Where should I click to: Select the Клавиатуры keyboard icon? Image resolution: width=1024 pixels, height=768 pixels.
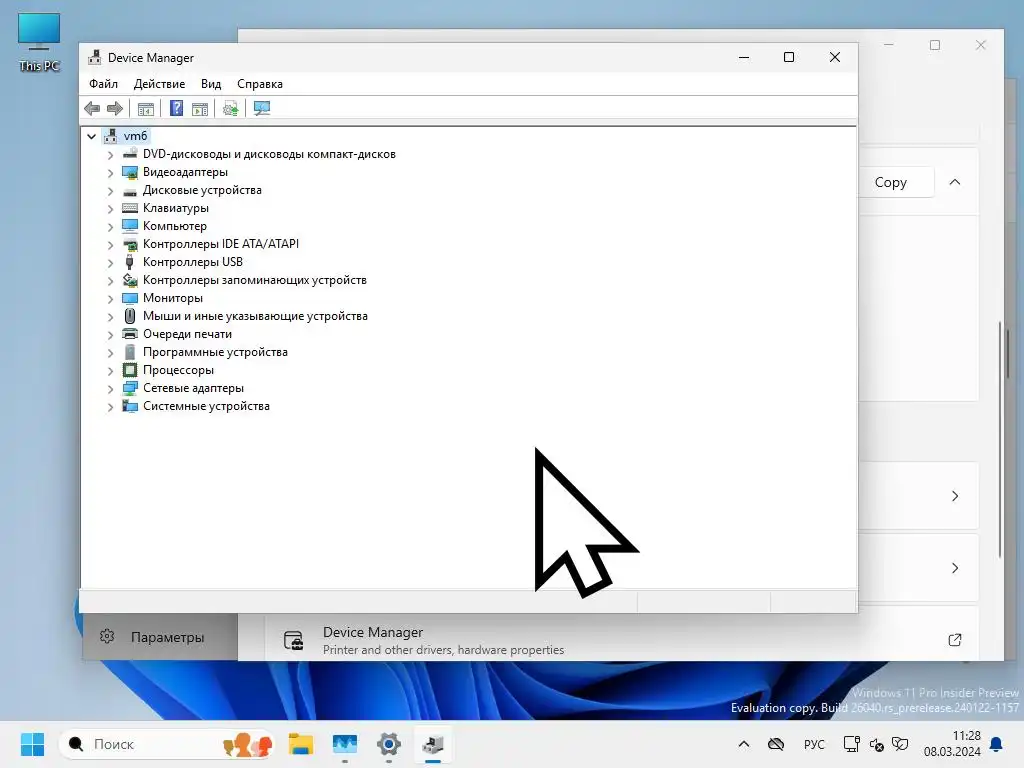(130, 208)
